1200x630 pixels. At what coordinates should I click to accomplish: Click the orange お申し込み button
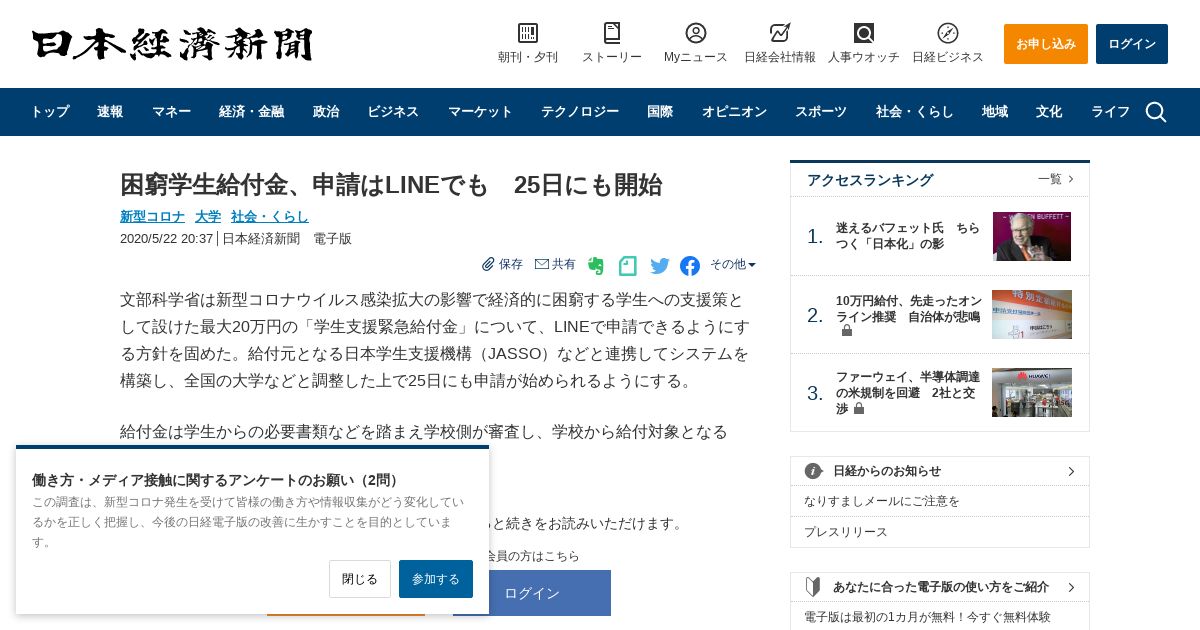click(1046, 44)
